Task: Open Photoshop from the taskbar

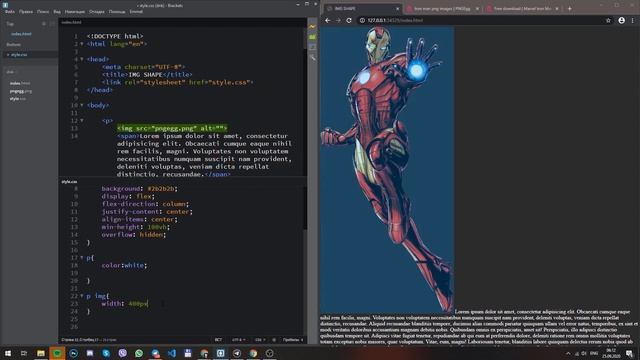Action: (x=73, y=353)
